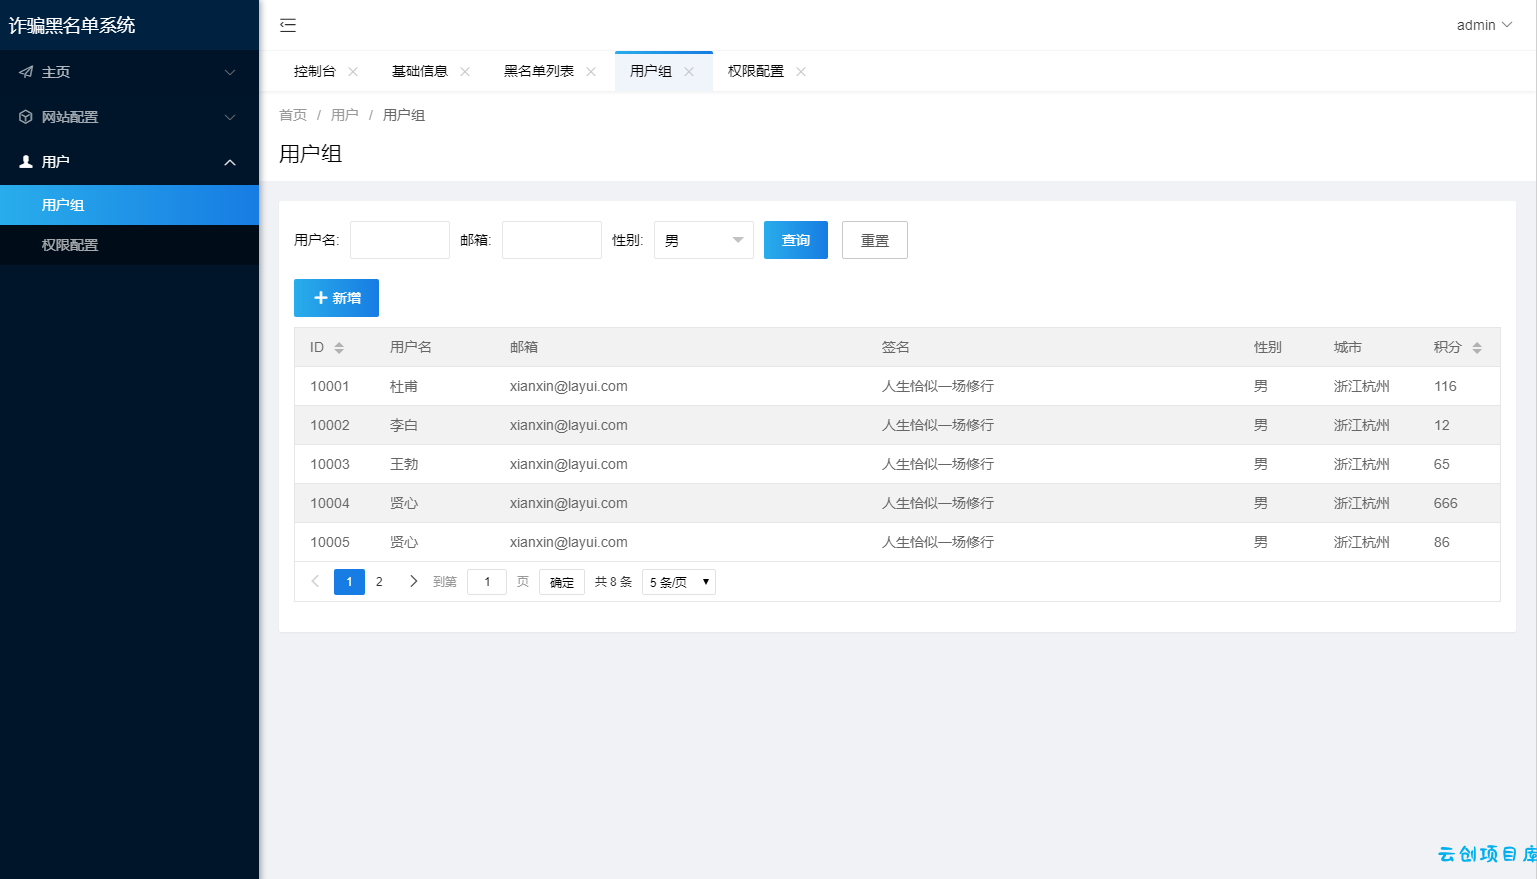The height and width of the screenshot is (879, 1537).
Task: Click the 积分 value 116
Action: (1445, 386)
